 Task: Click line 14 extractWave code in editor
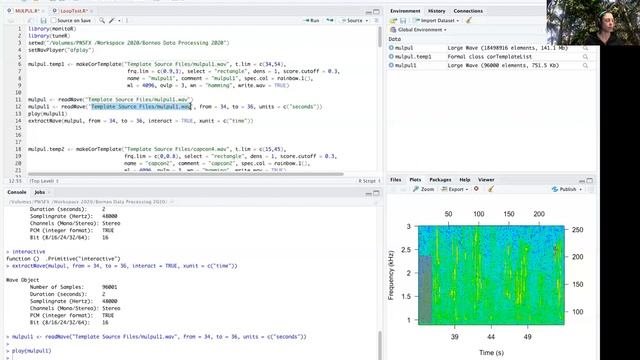click(141, 121)
